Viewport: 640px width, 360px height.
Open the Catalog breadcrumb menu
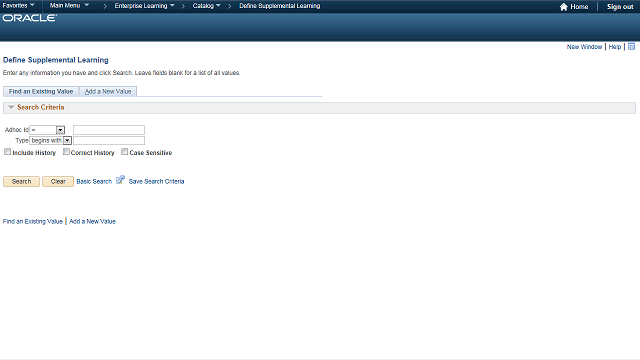tap(206, 6)
